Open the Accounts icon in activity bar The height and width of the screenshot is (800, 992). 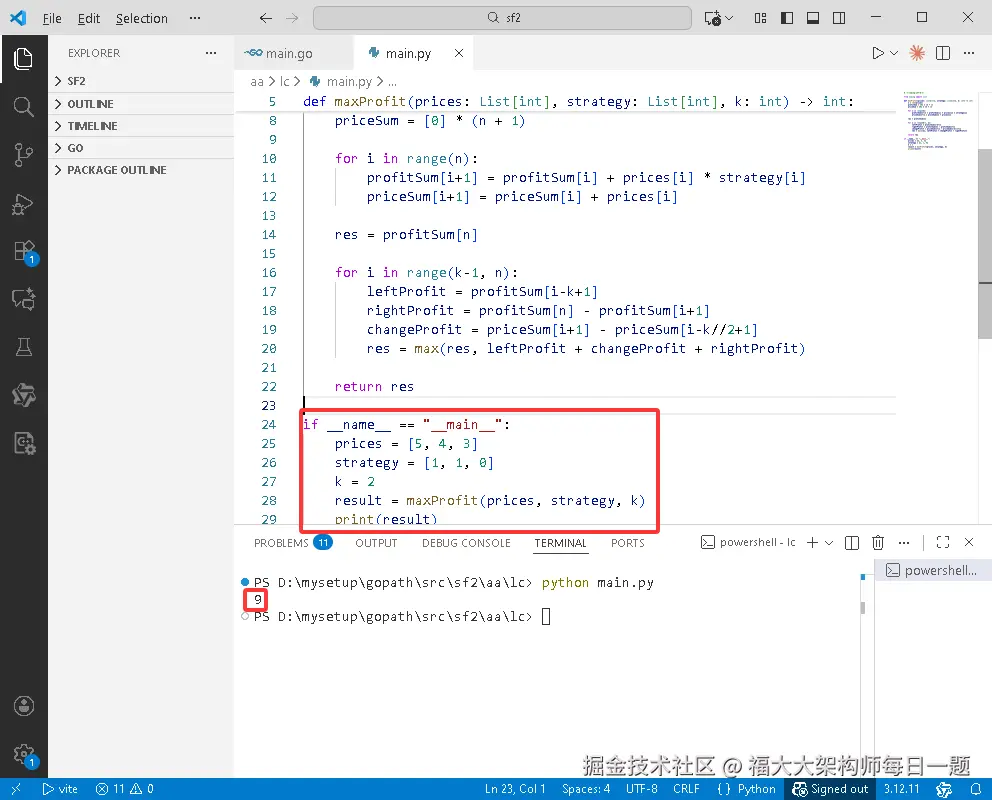[x=23, y=706]
